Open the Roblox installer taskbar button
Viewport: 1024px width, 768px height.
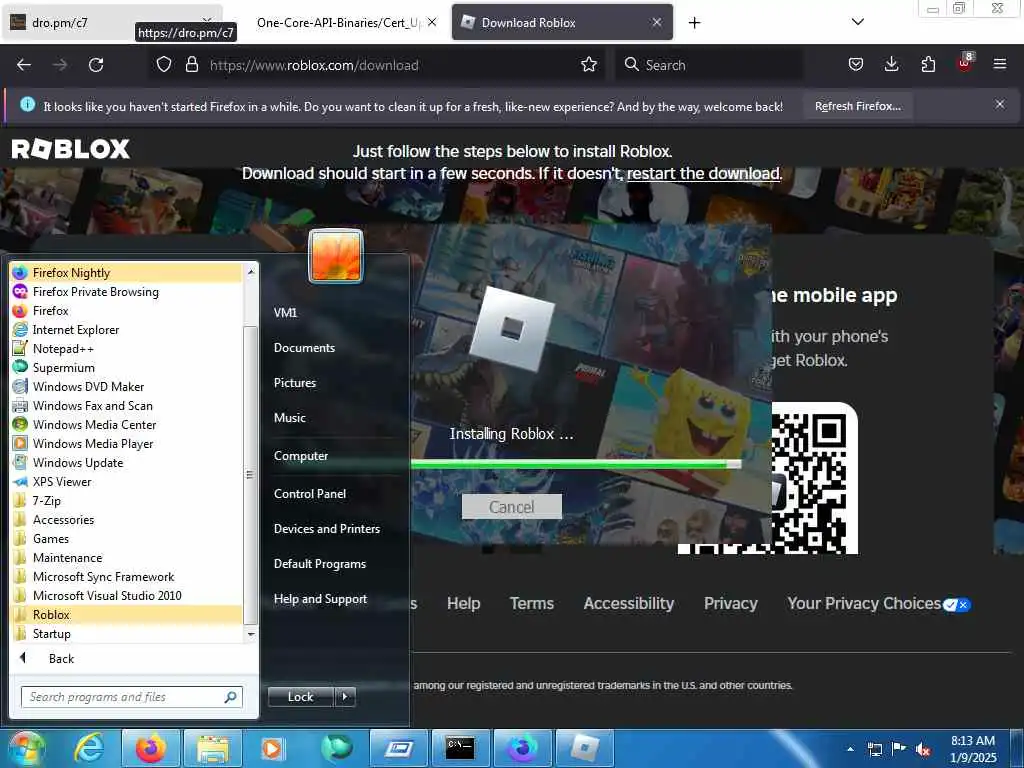tap(585, 748)
